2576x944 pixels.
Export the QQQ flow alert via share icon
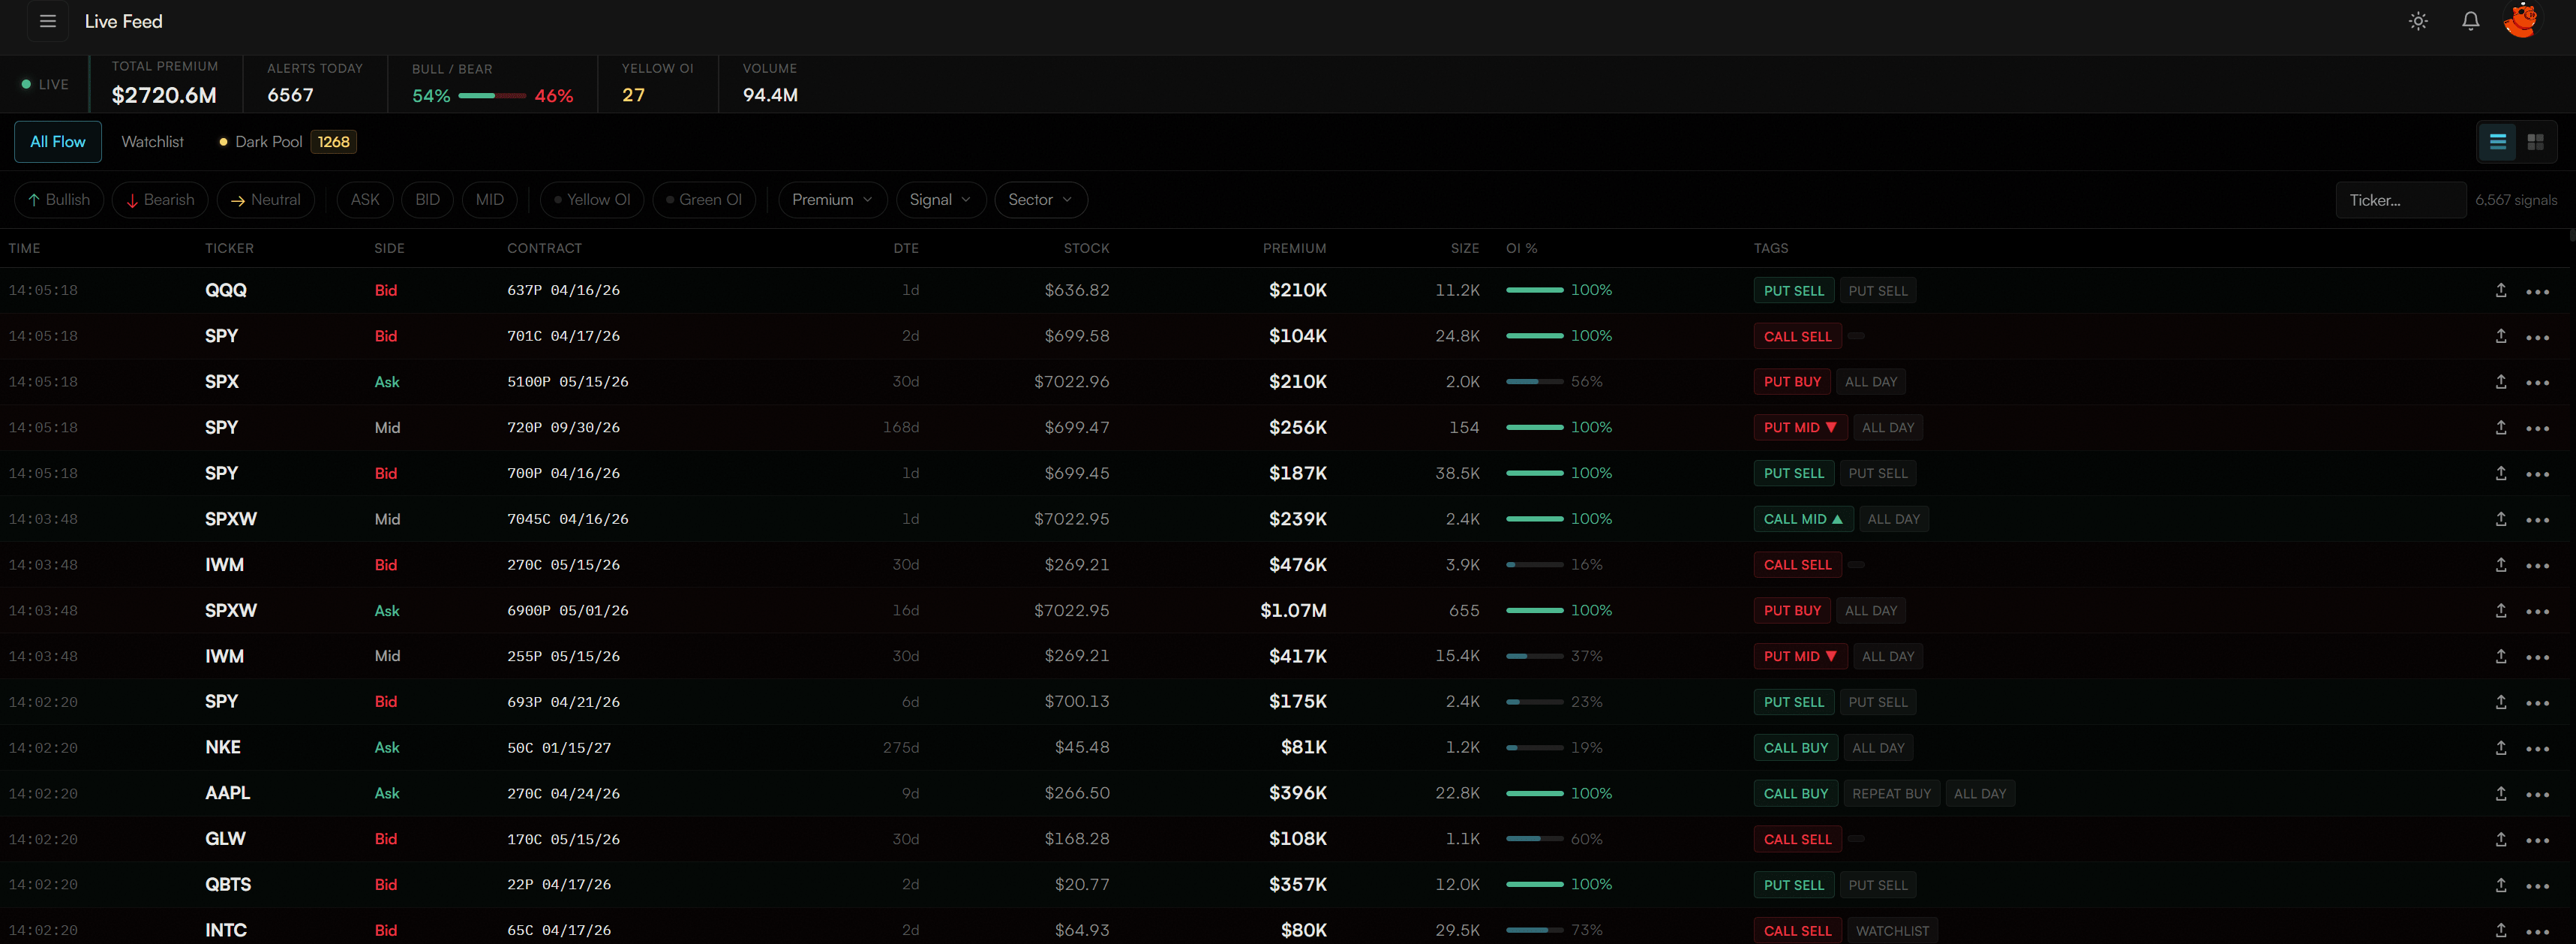tap(2501, 290)
